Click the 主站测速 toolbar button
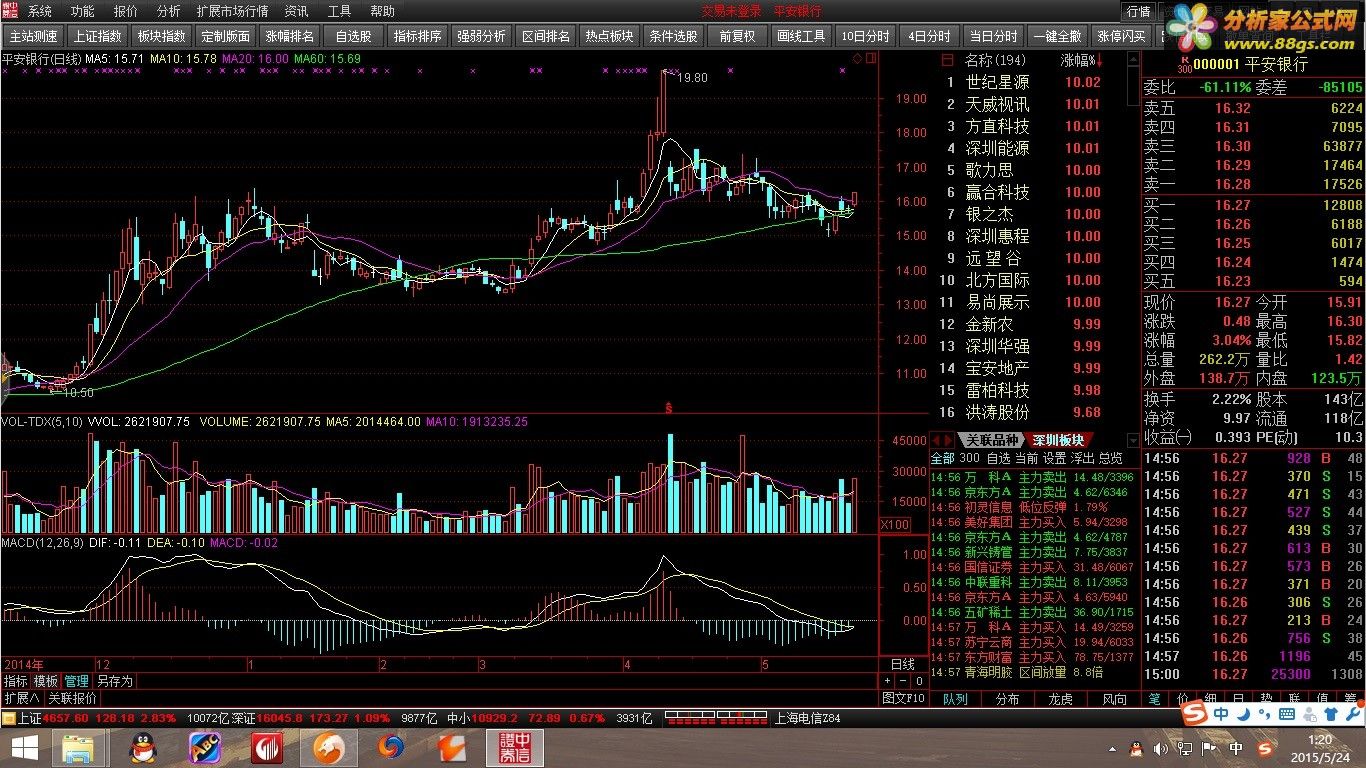This screenshot has width=1366, height=768. [34, 35]
